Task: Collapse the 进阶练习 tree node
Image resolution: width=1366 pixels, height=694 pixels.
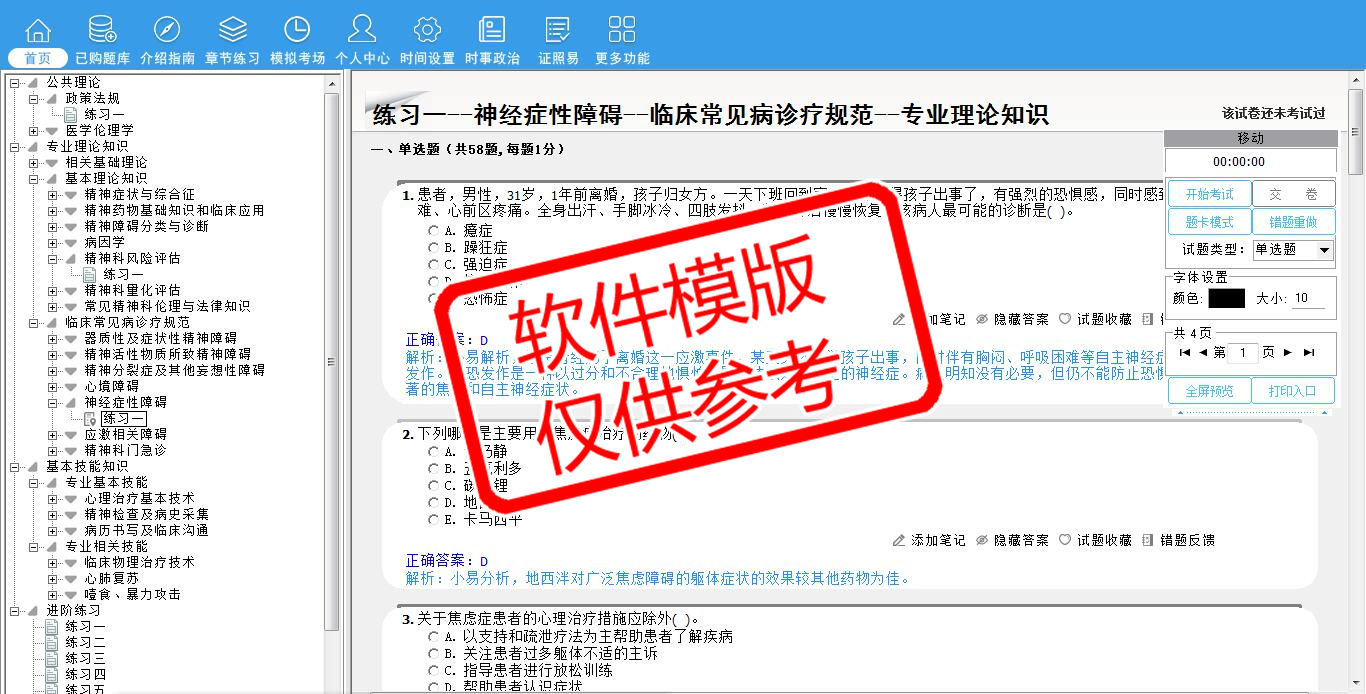Action: 14,610
